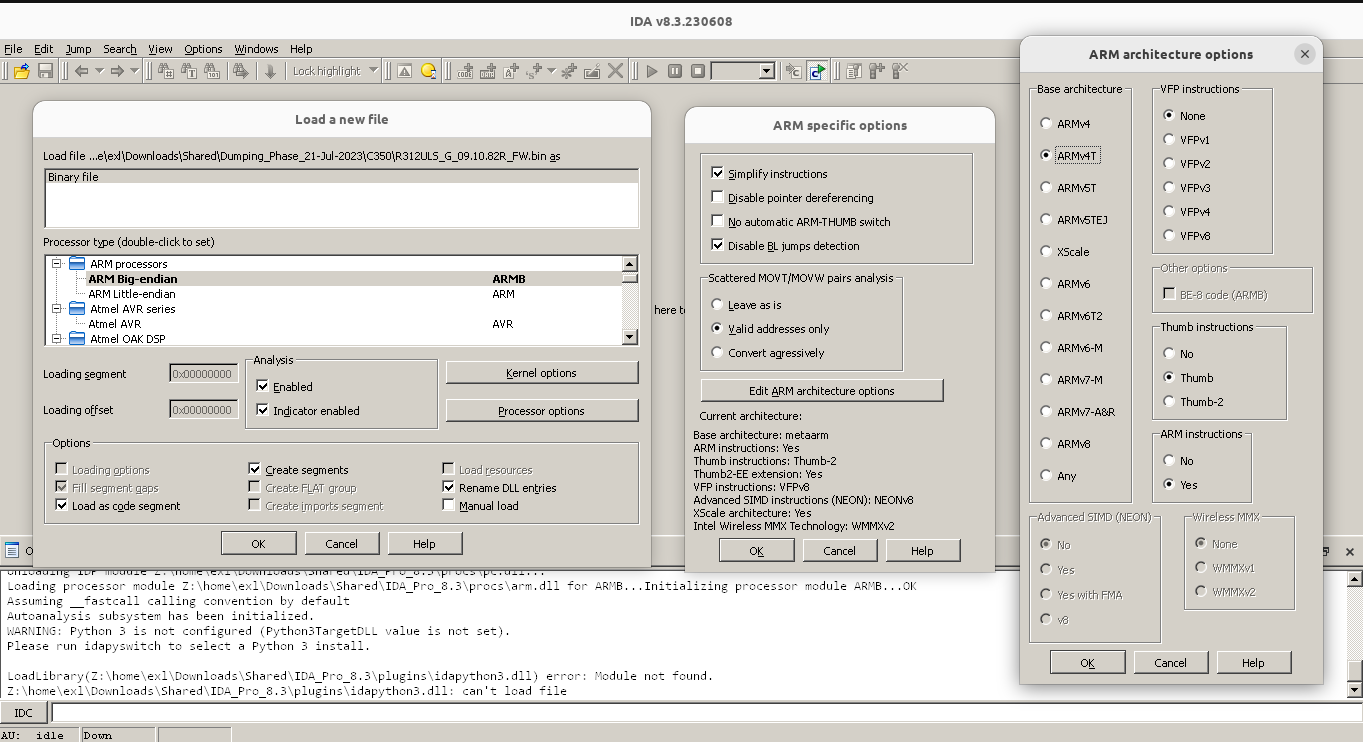Viewport: 1363px width, 742px height.
Task: Open the Options menu
Action: pyautogui.click(x=203, y=49)
